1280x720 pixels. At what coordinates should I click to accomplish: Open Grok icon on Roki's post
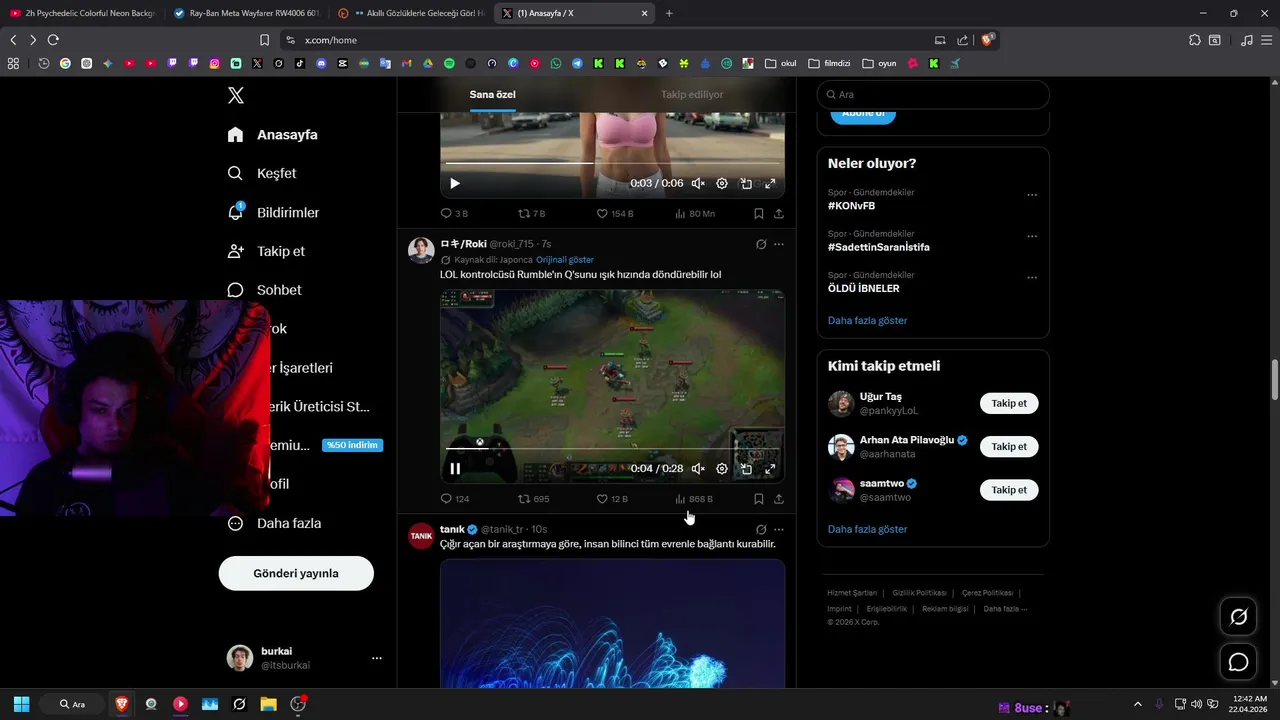pyautogui.click(x=761, y=244)
